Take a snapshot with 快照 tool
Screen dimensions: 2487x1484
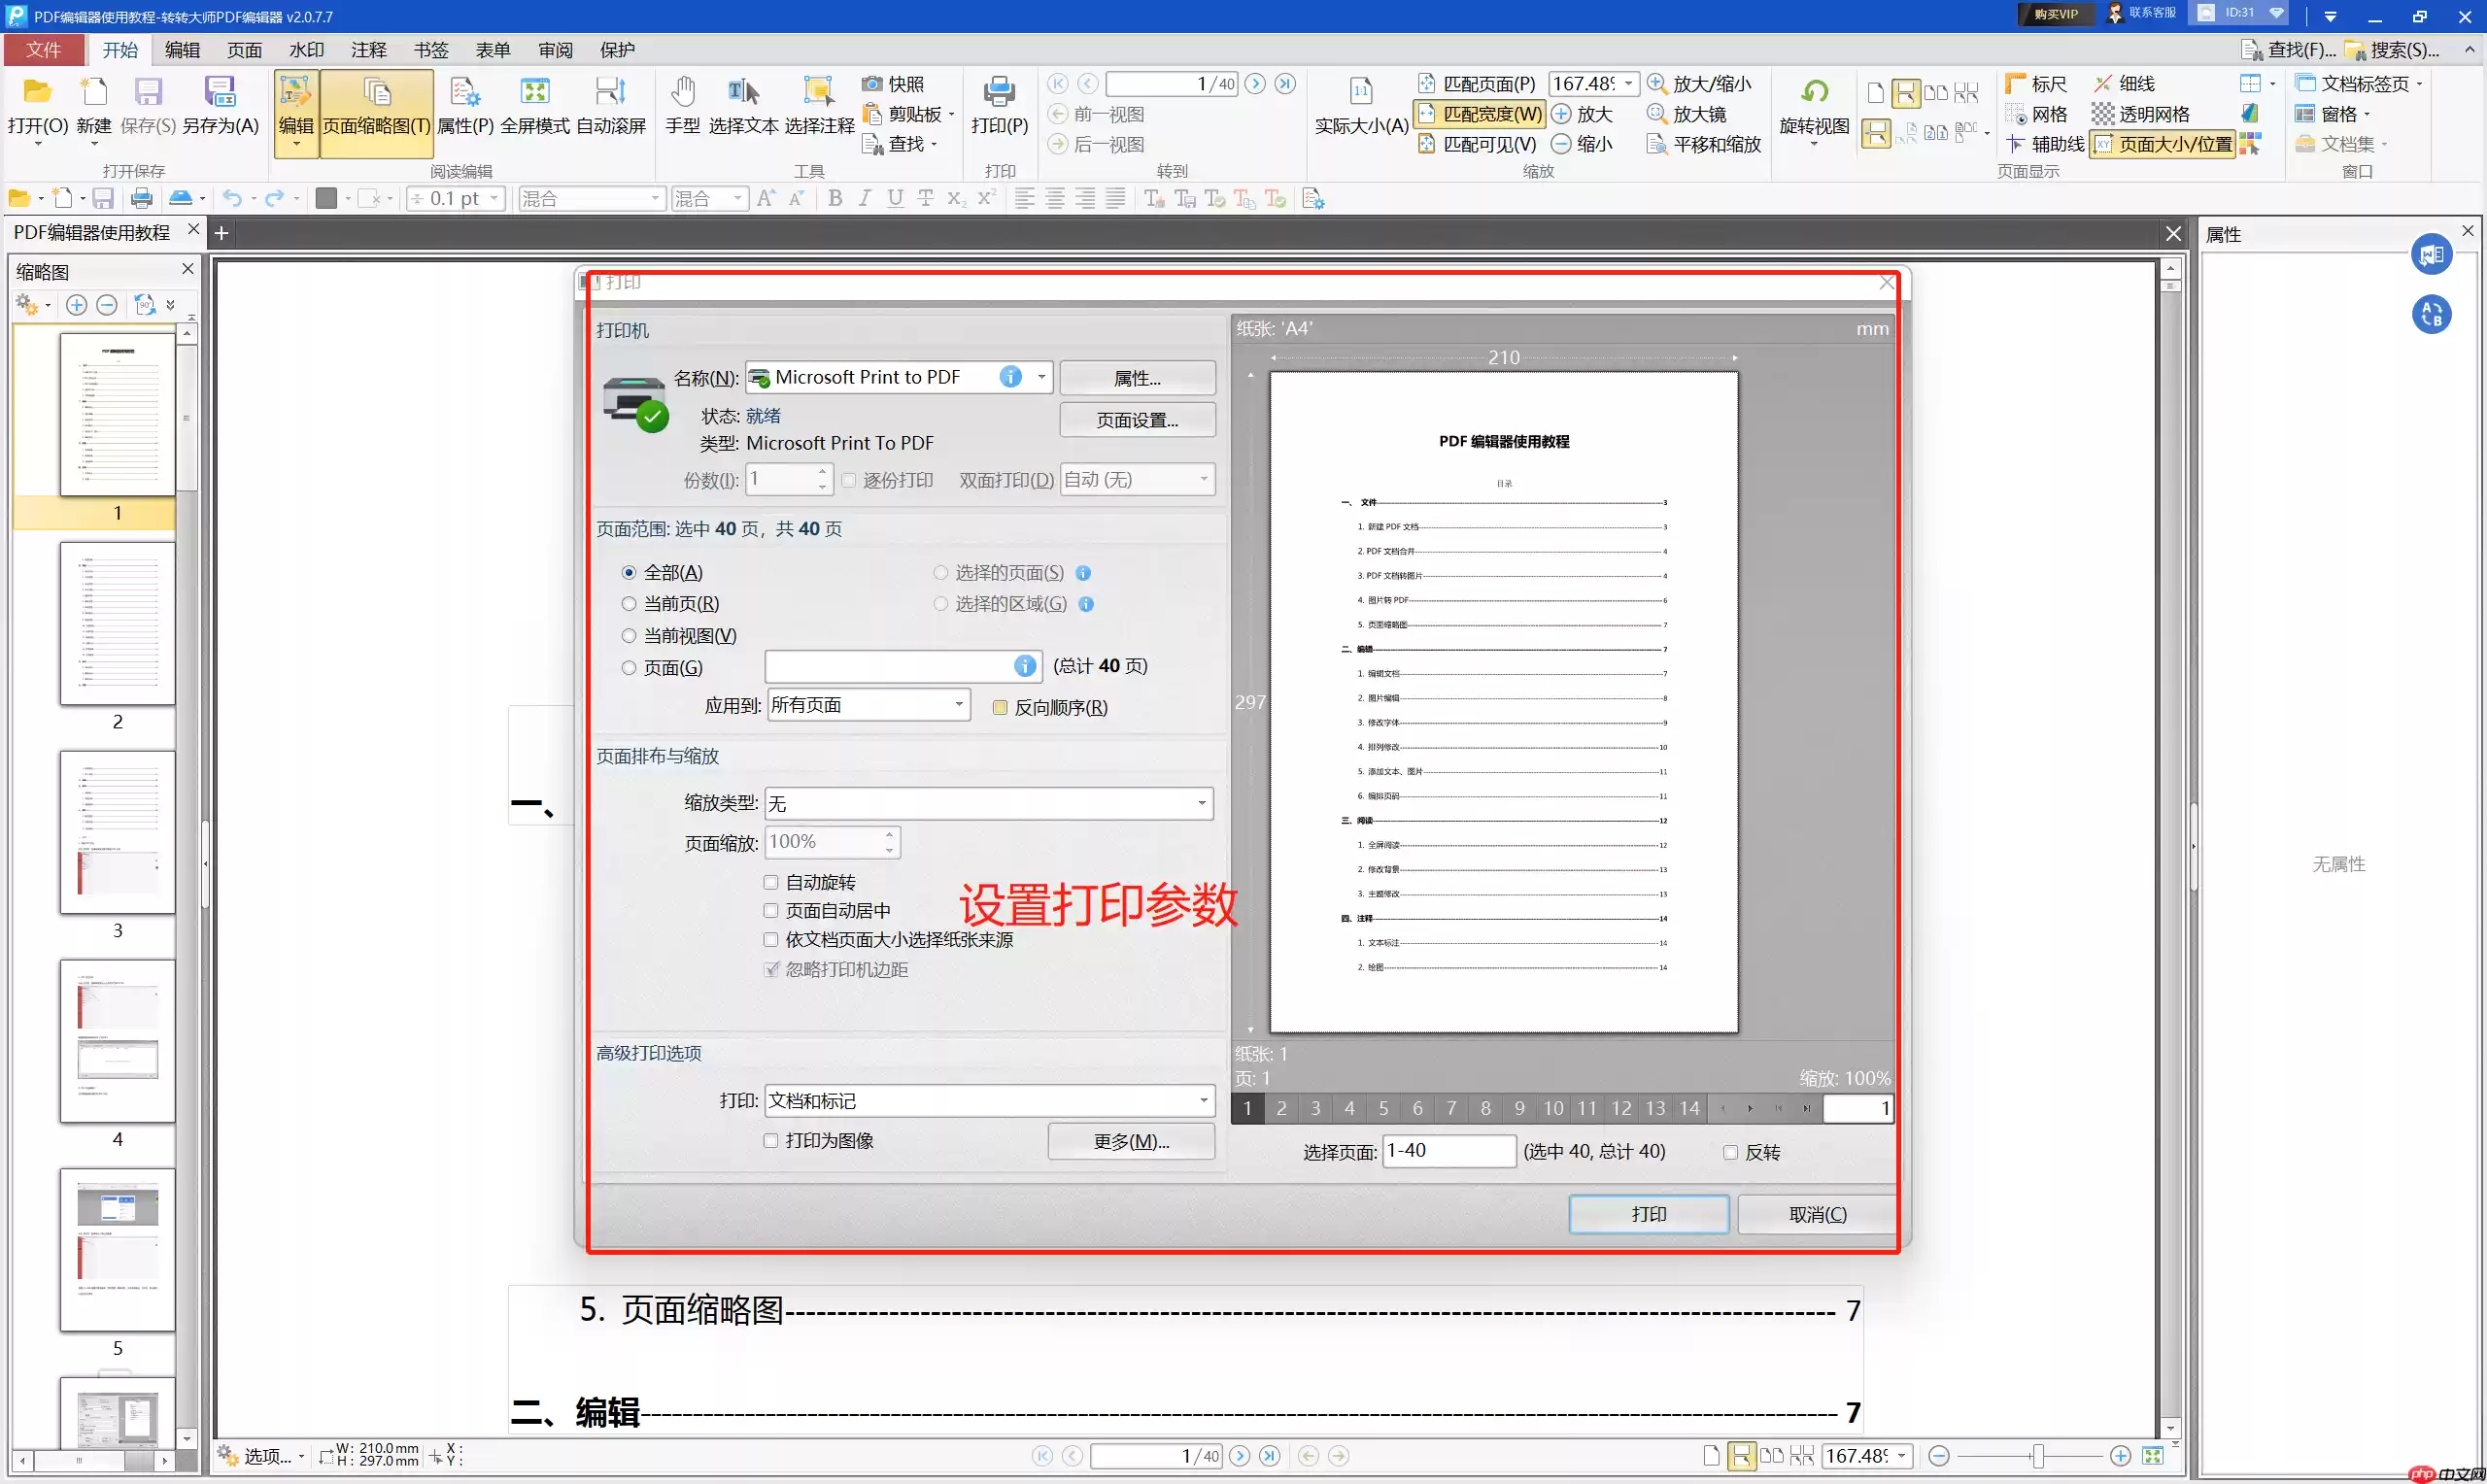pyautogui.click(x=895, y=83)
